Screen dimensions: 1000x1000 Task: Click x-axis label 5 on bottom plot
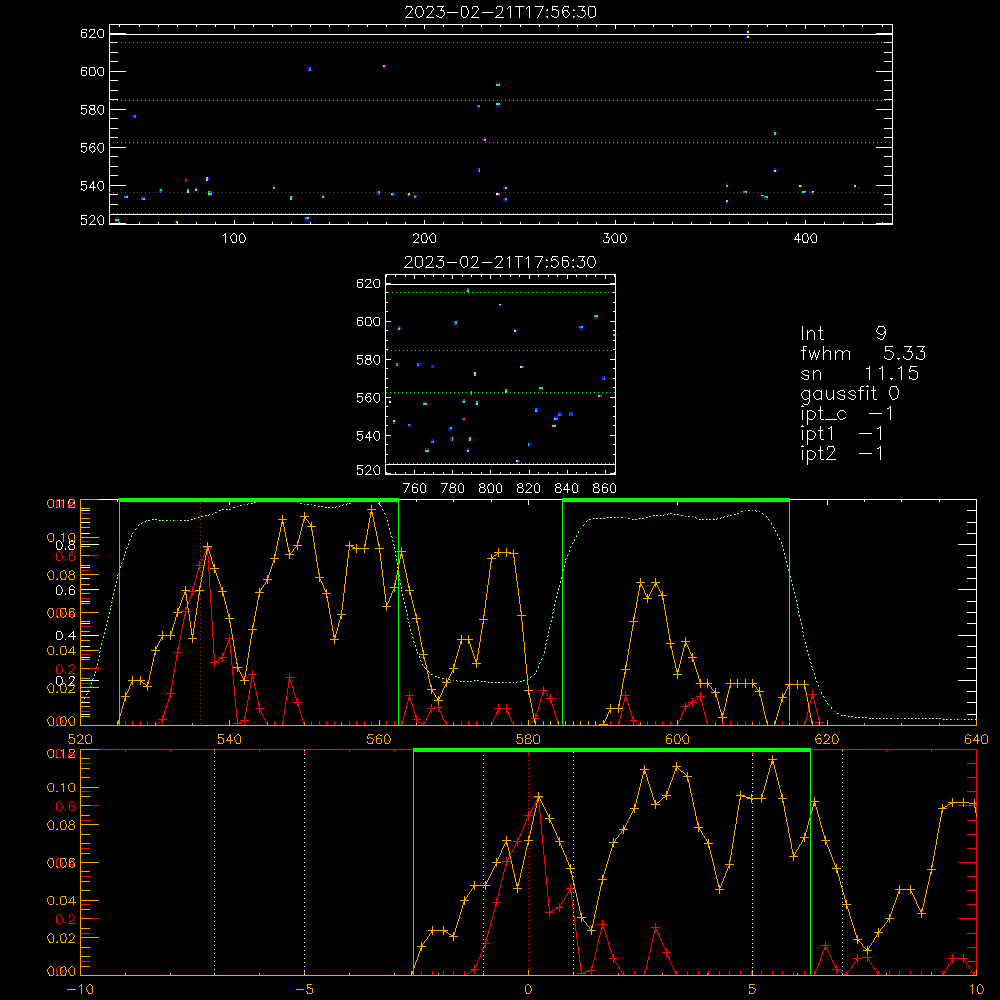pyautogui.click(x=753, y=989)
